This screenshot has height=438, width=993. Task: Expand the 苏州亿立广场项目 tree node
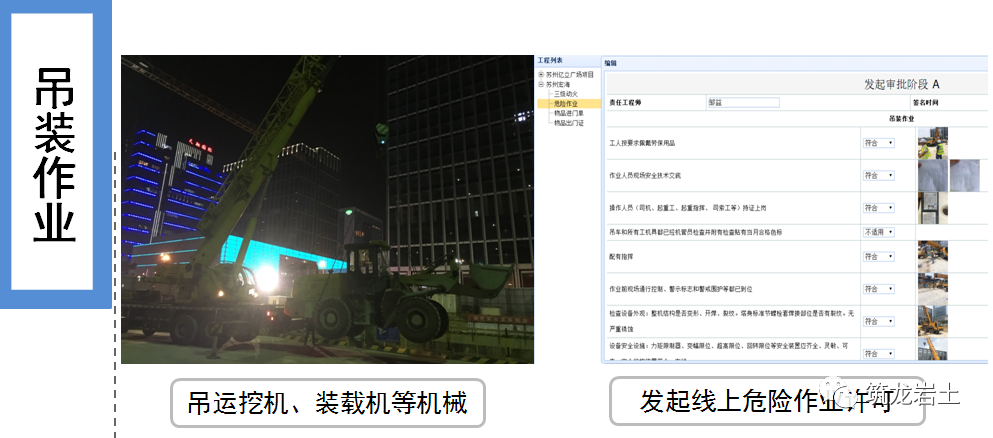541,75
